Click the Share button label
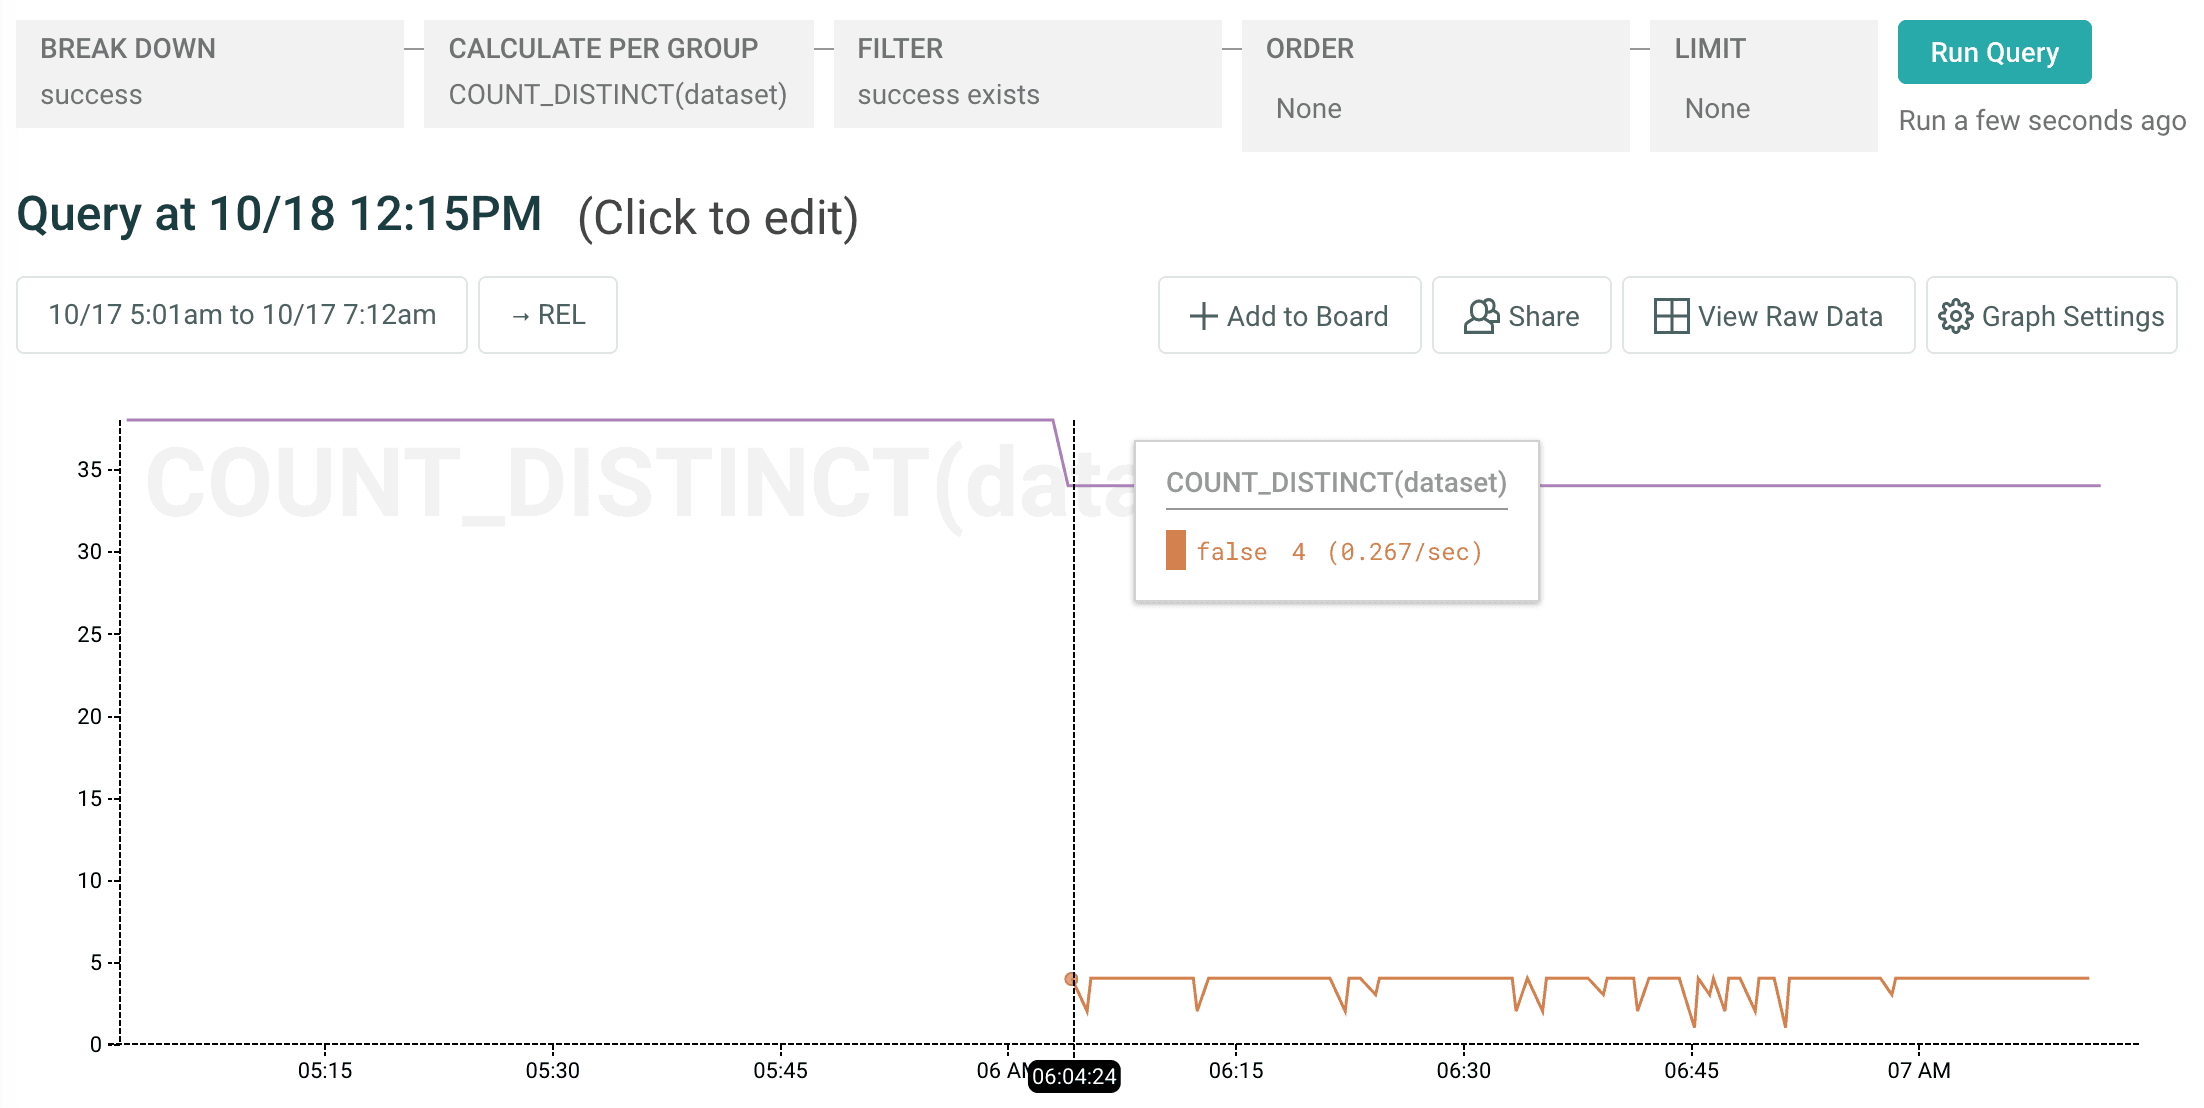 pos(1543,316)
